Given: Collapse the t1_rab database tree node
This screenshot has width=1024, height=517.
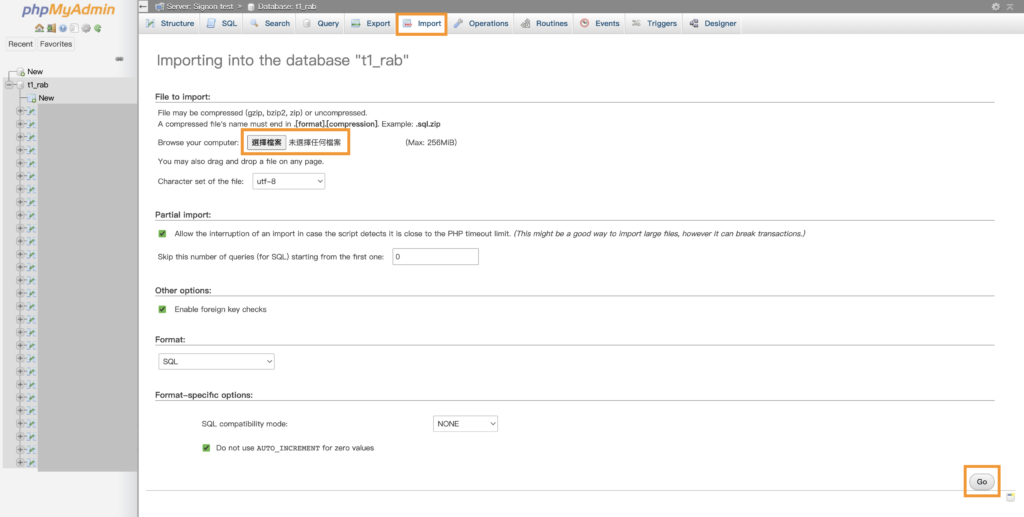Looking at the screenshot, I should 9,85.
